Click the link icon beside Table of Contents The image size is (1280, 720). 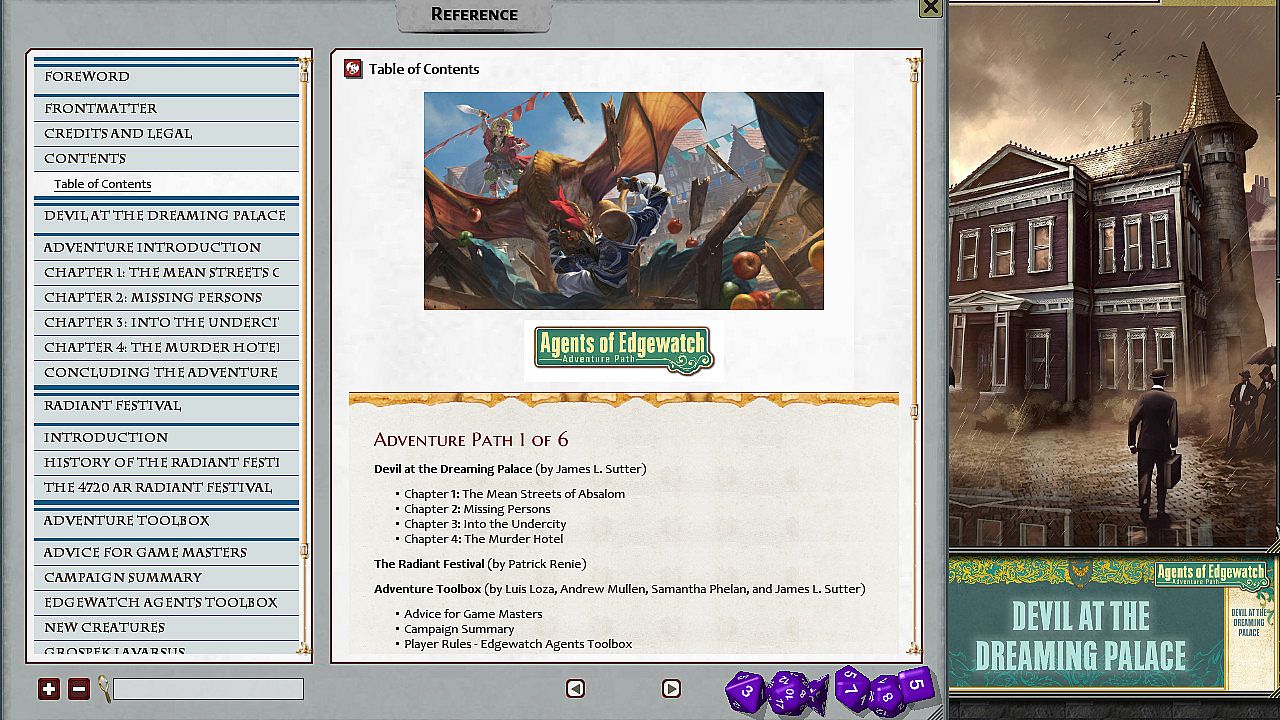pos(353,69)
